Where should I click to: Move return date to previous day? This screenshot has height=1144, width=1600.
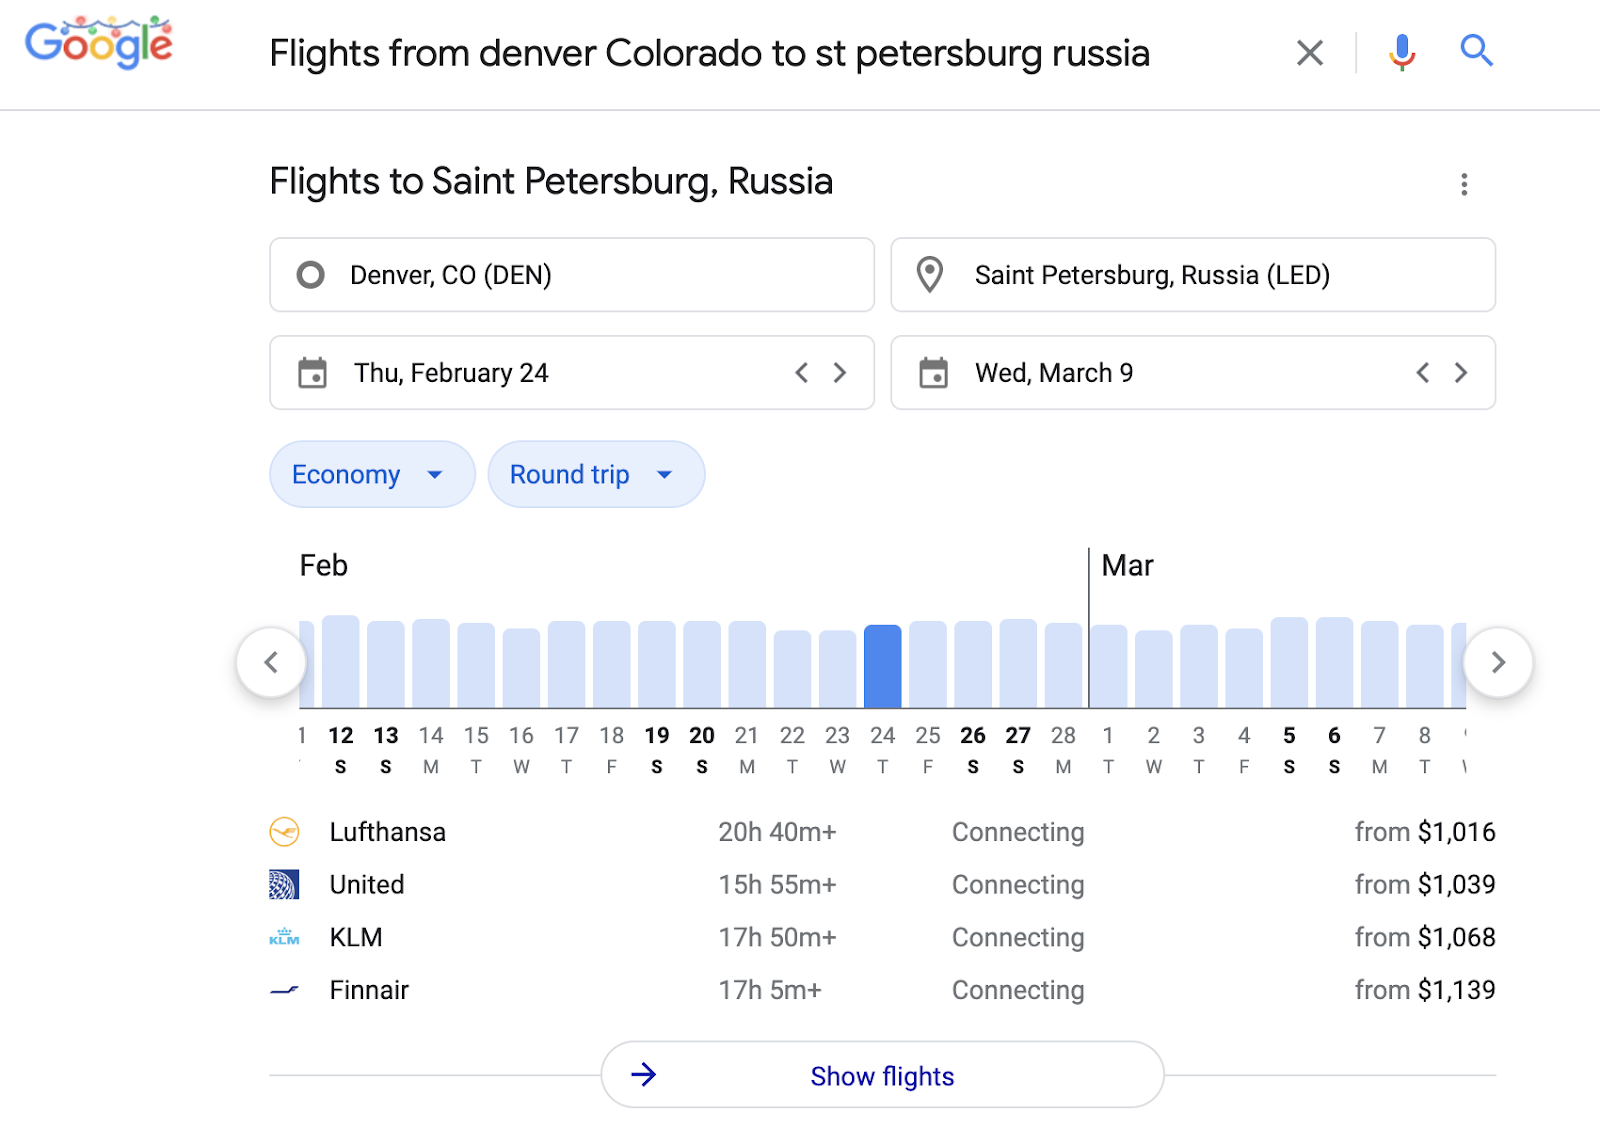click(x=1422, y=373)
